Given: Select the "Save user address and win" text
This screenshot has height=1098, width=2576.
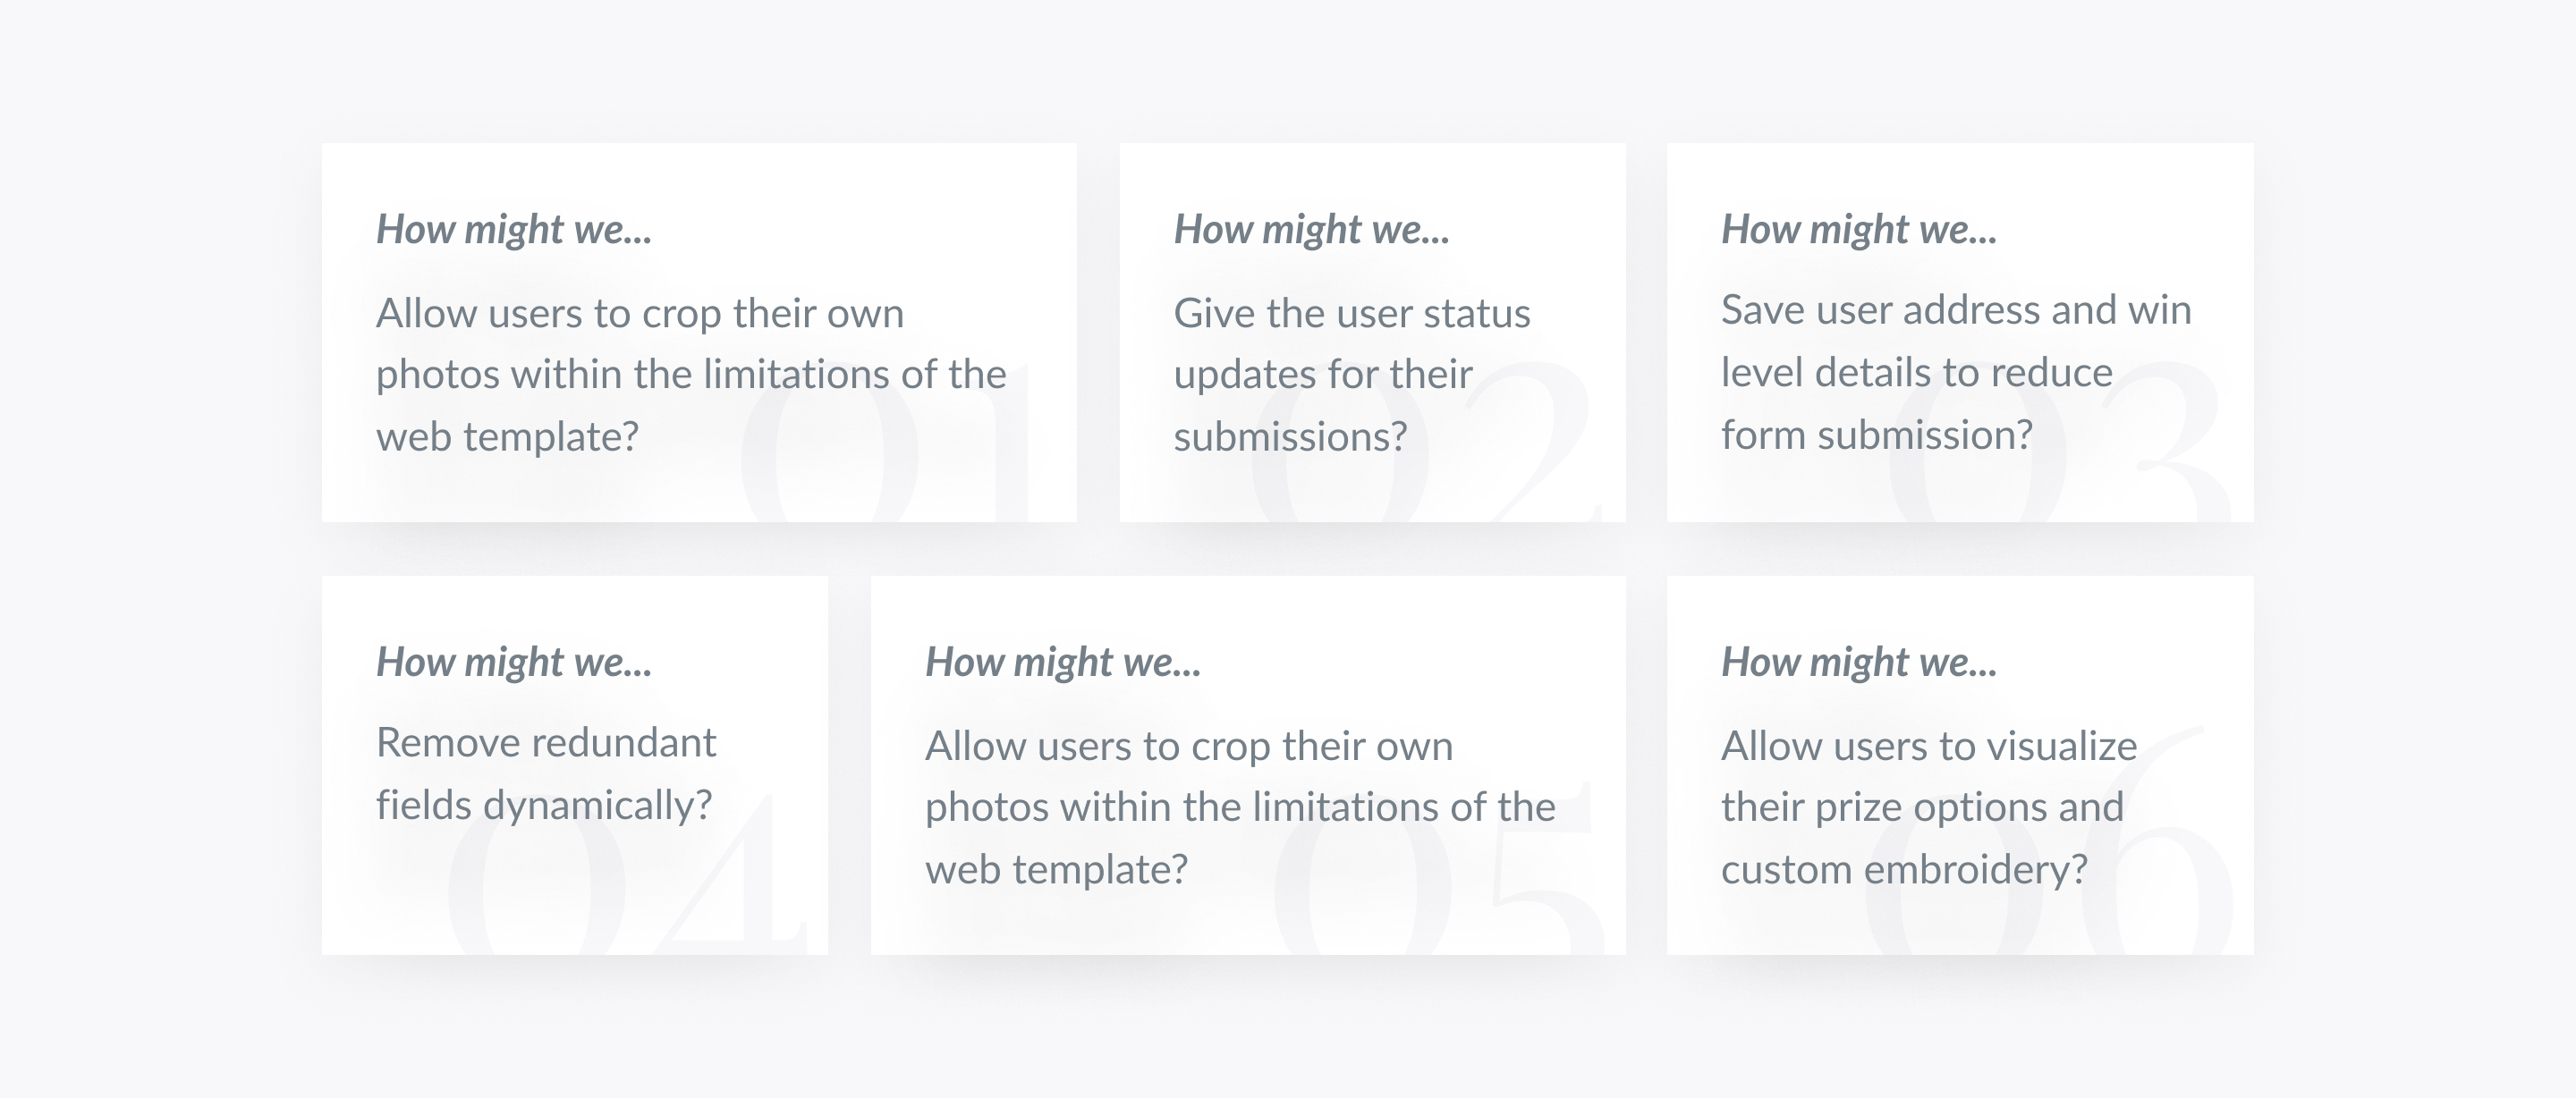Looking at the screenshot, I should (1956, 310).
